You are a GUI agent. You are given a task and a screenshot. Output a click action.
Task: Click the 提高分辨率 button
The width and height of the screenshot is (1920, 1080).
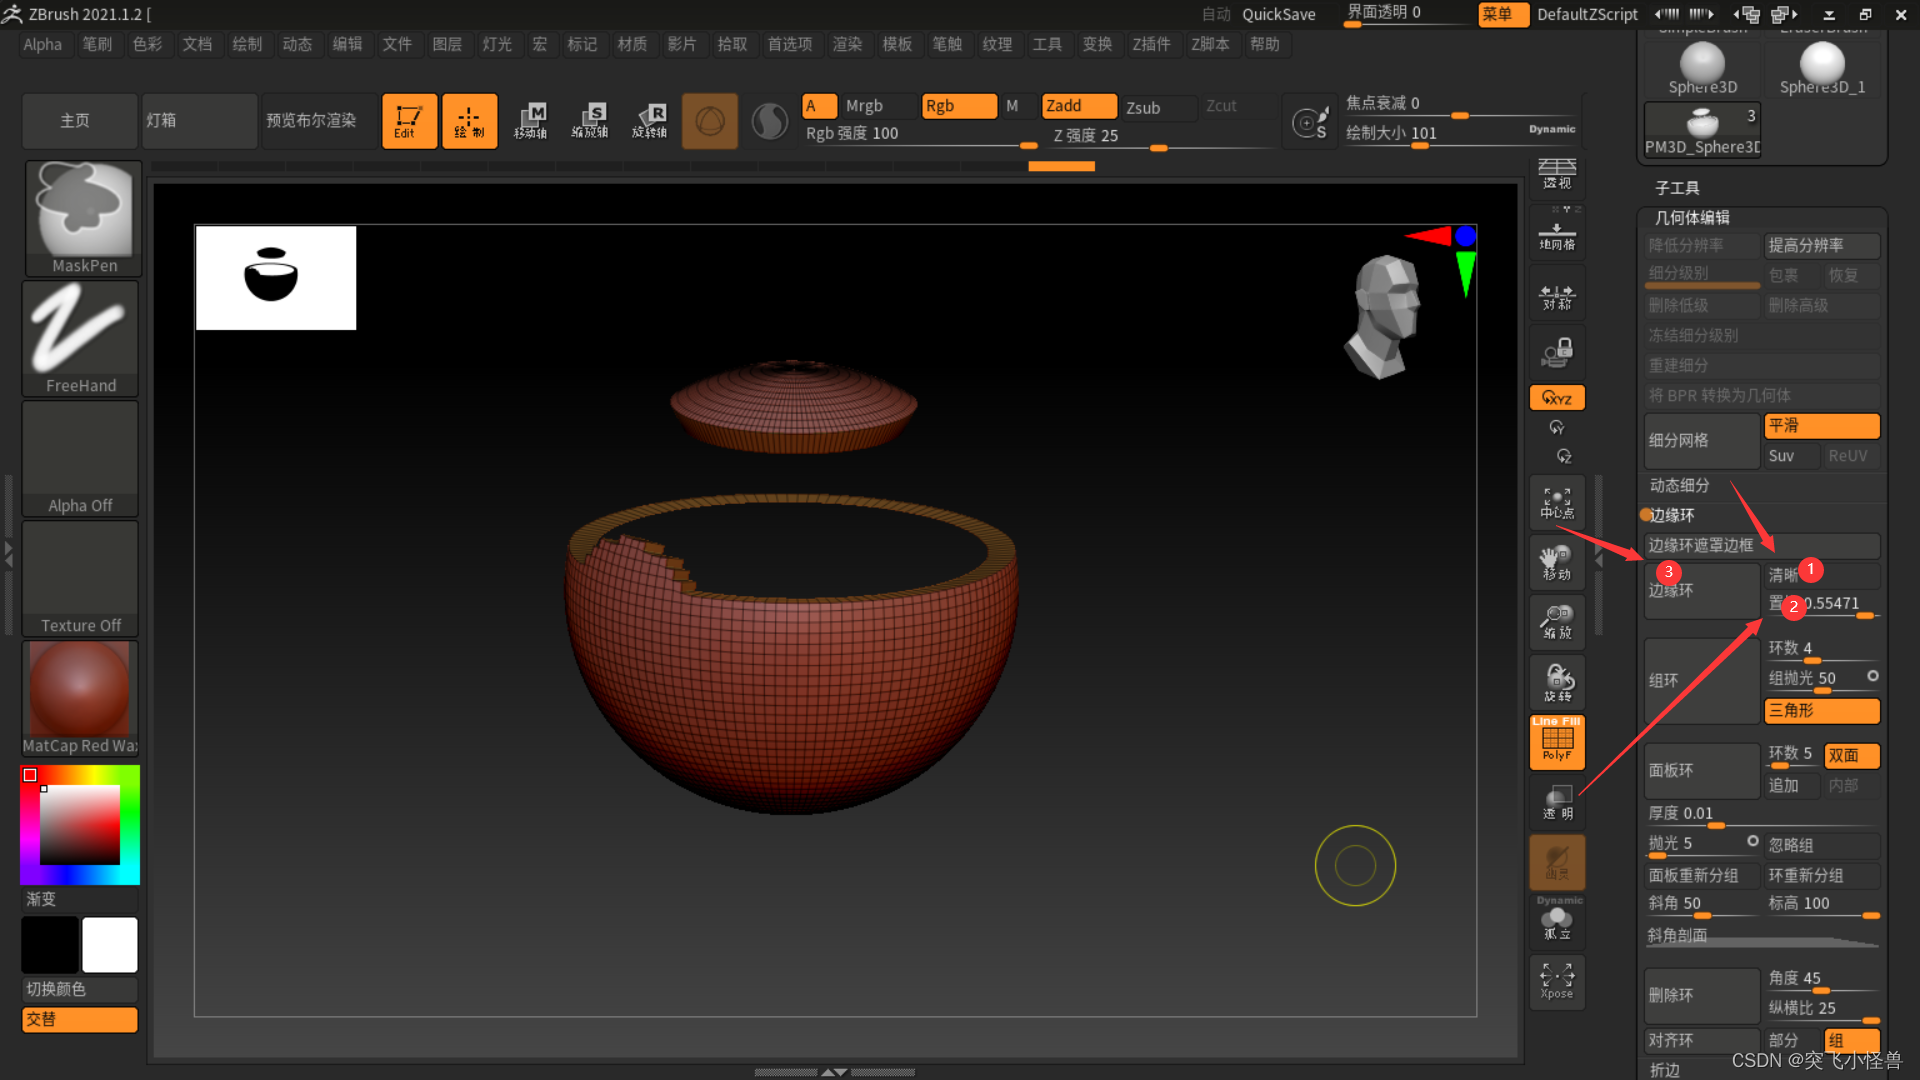(x=1820, y=245)
